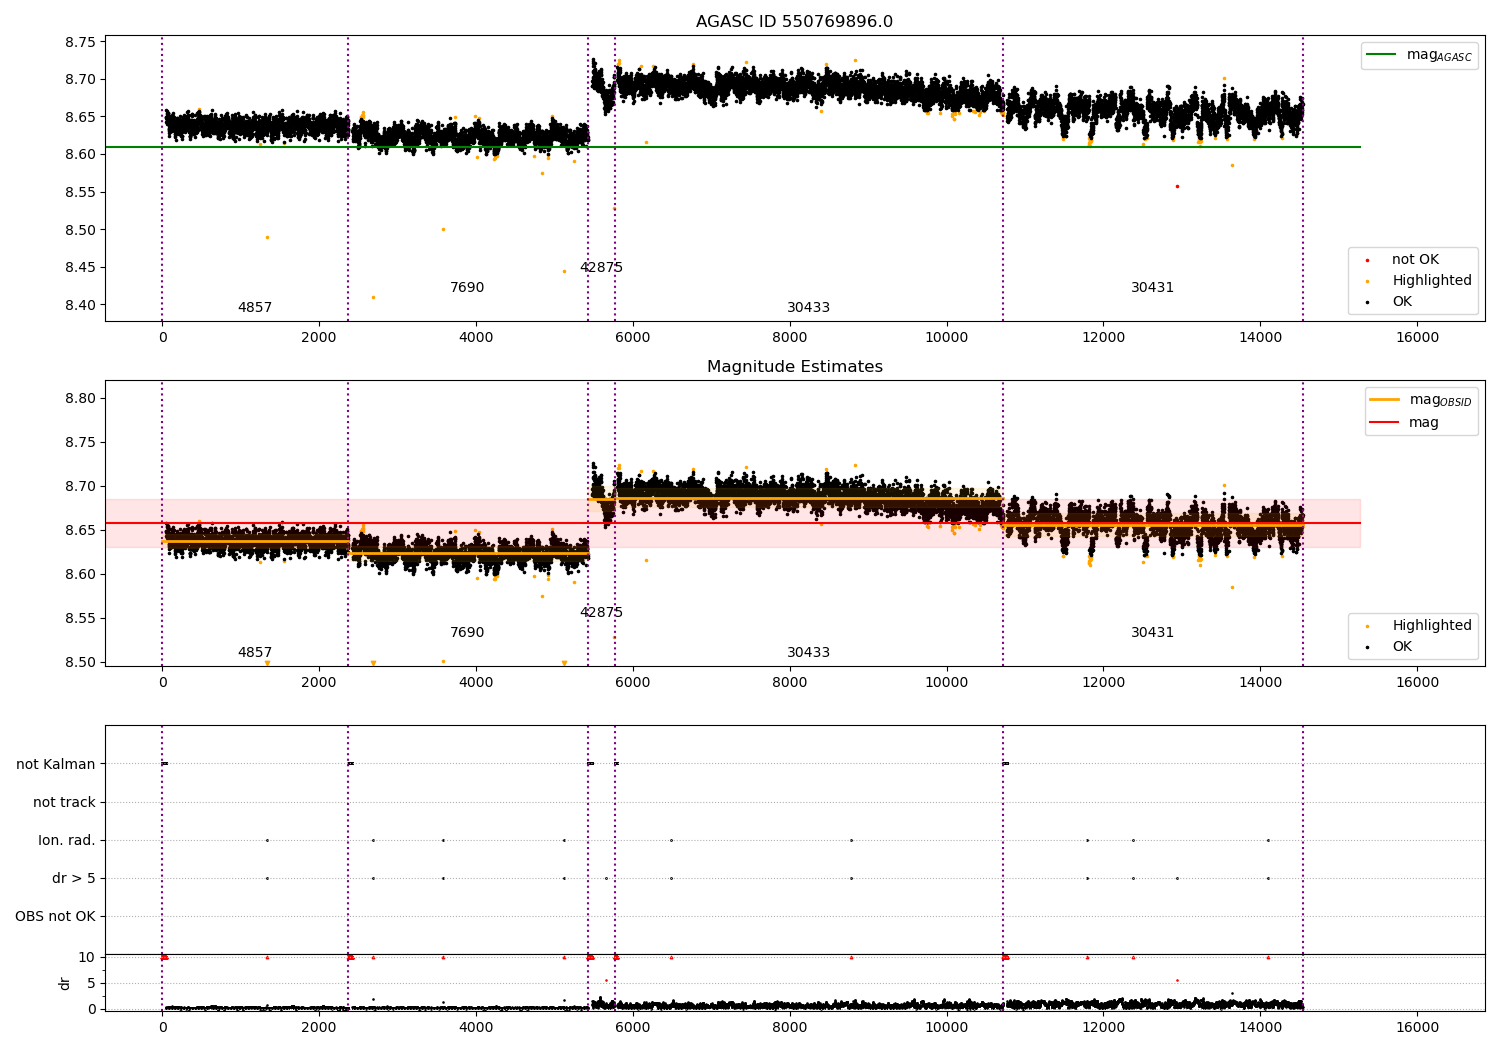Click obsid label 4857 in Magnitude Estimates plot
1500x1050 pixels.
pyautogui.click(x=255, y=653)
